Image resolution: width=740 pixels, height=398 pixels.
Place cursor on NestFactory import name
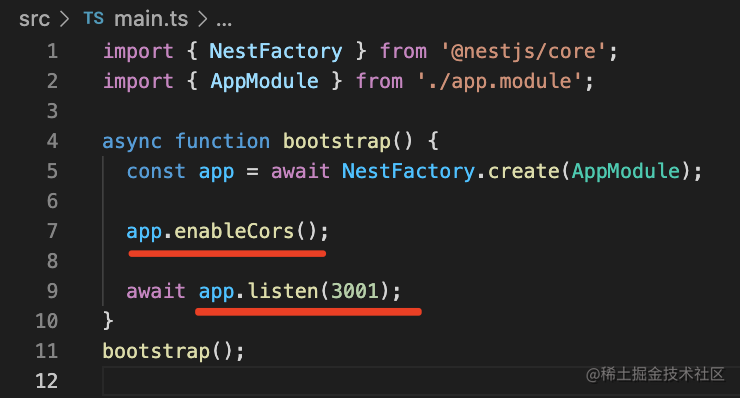click(276, 51)
